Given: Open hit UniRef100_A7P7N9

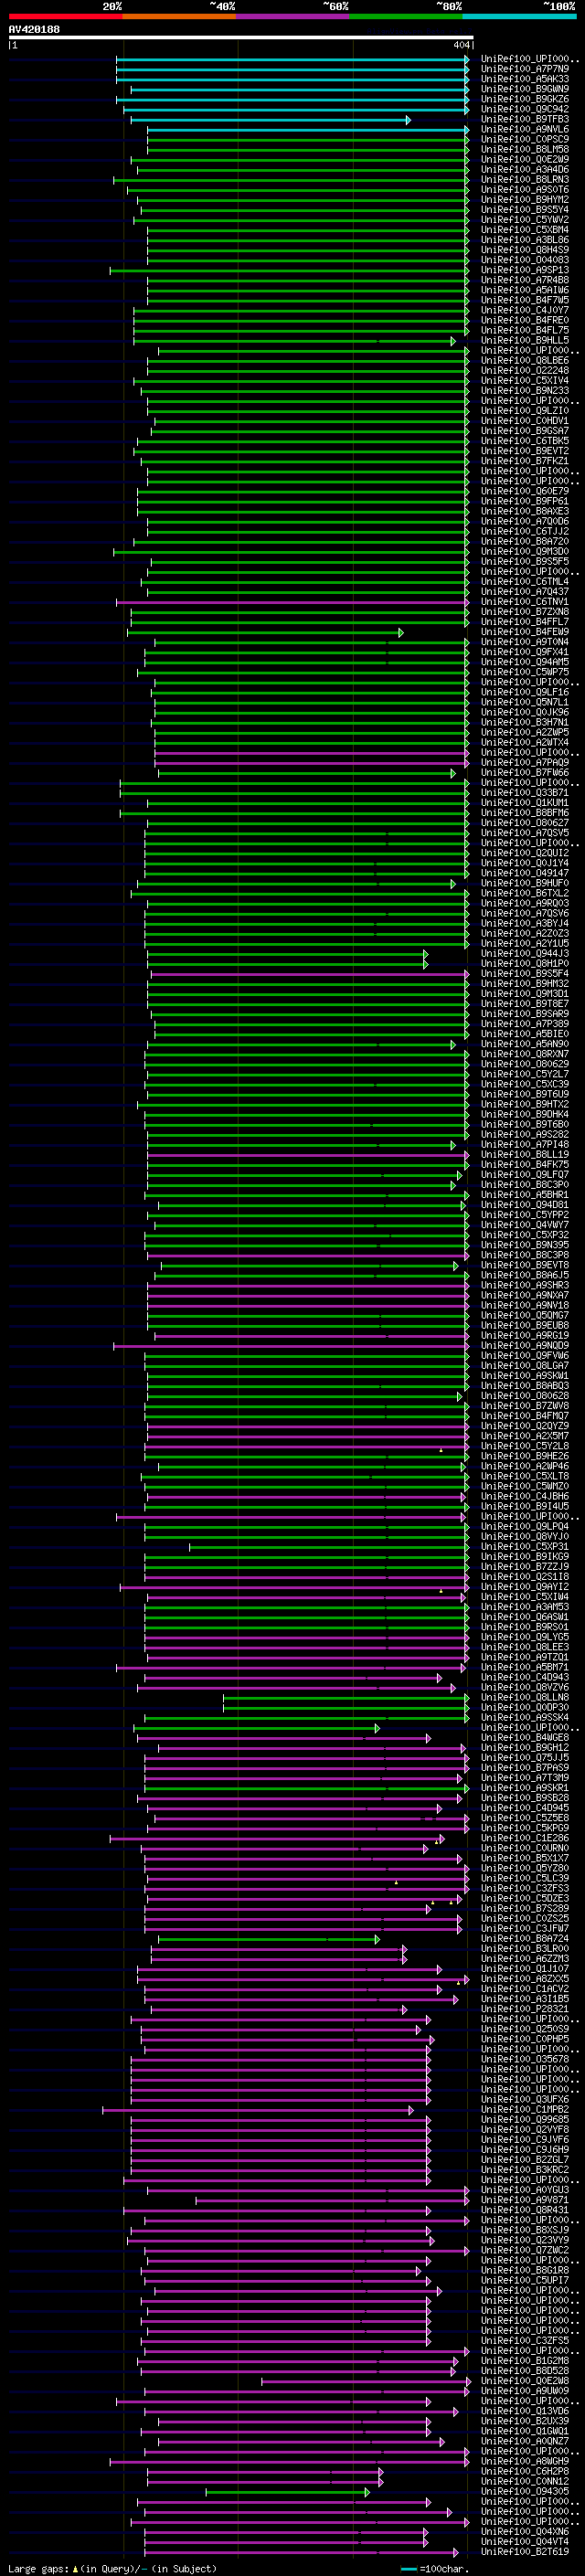Looking at the screenshot, I should point(525,69).
